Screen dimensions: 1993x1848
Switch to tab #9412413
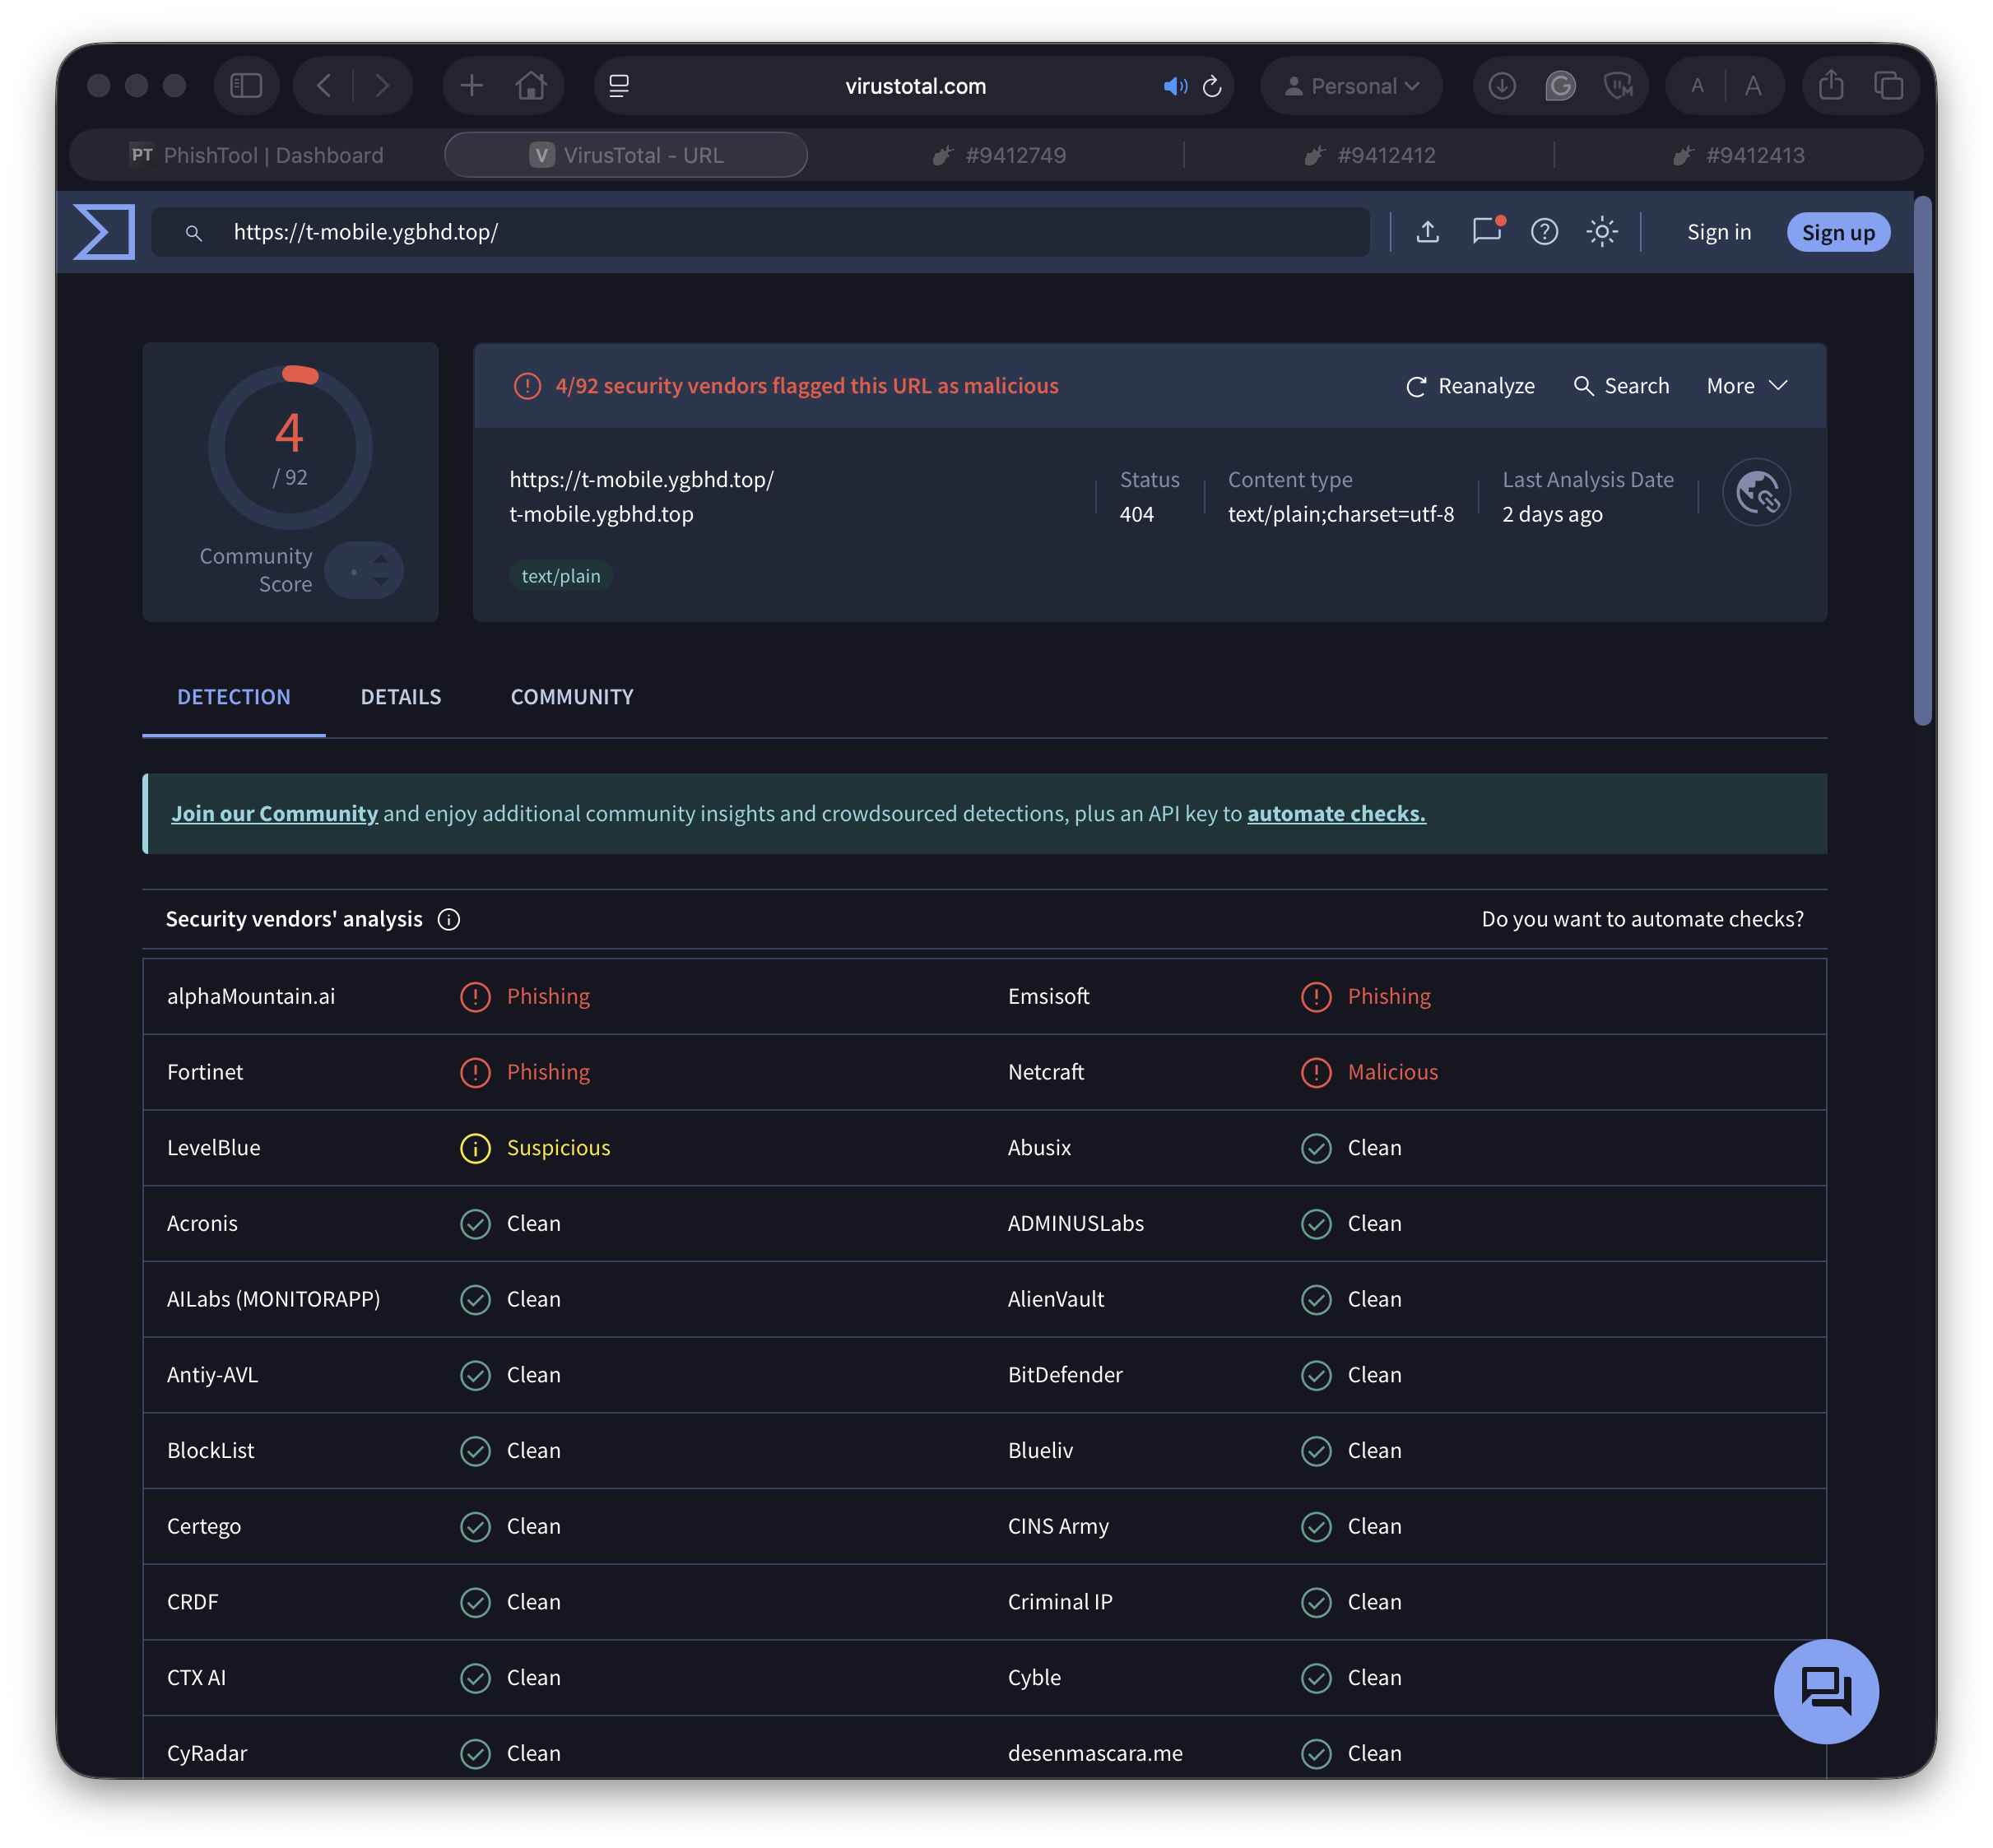pos(1738,155)
